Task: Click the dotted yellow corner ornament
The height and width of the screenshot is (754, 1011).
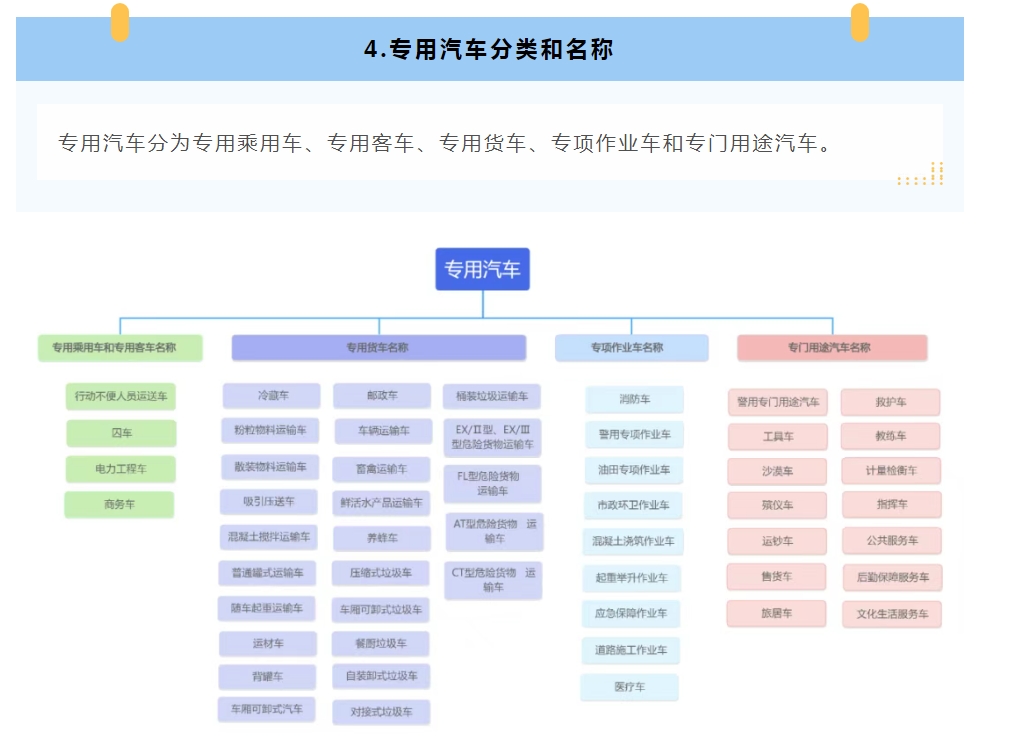Action: click(924, 176)
